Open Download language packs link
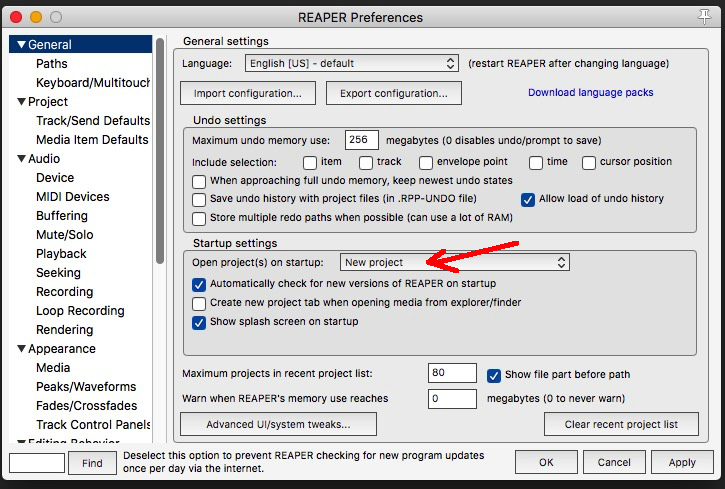Image resolution: width=725 pixels, height=489 pixels. 590,92
